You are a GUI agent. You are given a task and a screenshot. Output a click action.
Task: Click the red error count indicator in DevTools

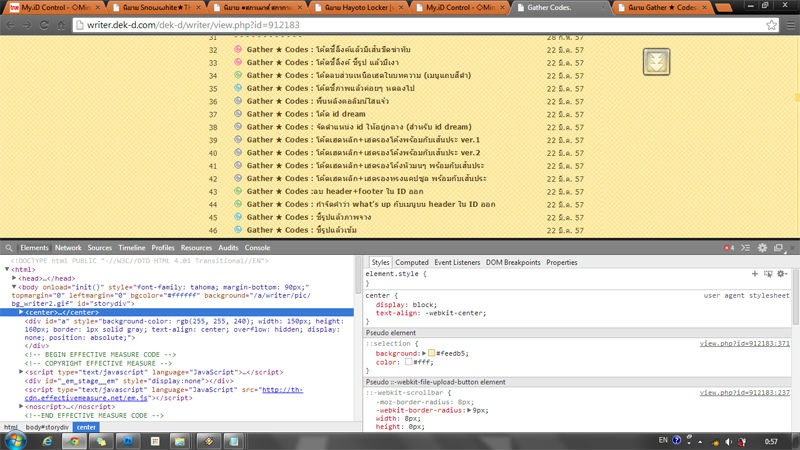pyautogui.click(x=729, y=248)
